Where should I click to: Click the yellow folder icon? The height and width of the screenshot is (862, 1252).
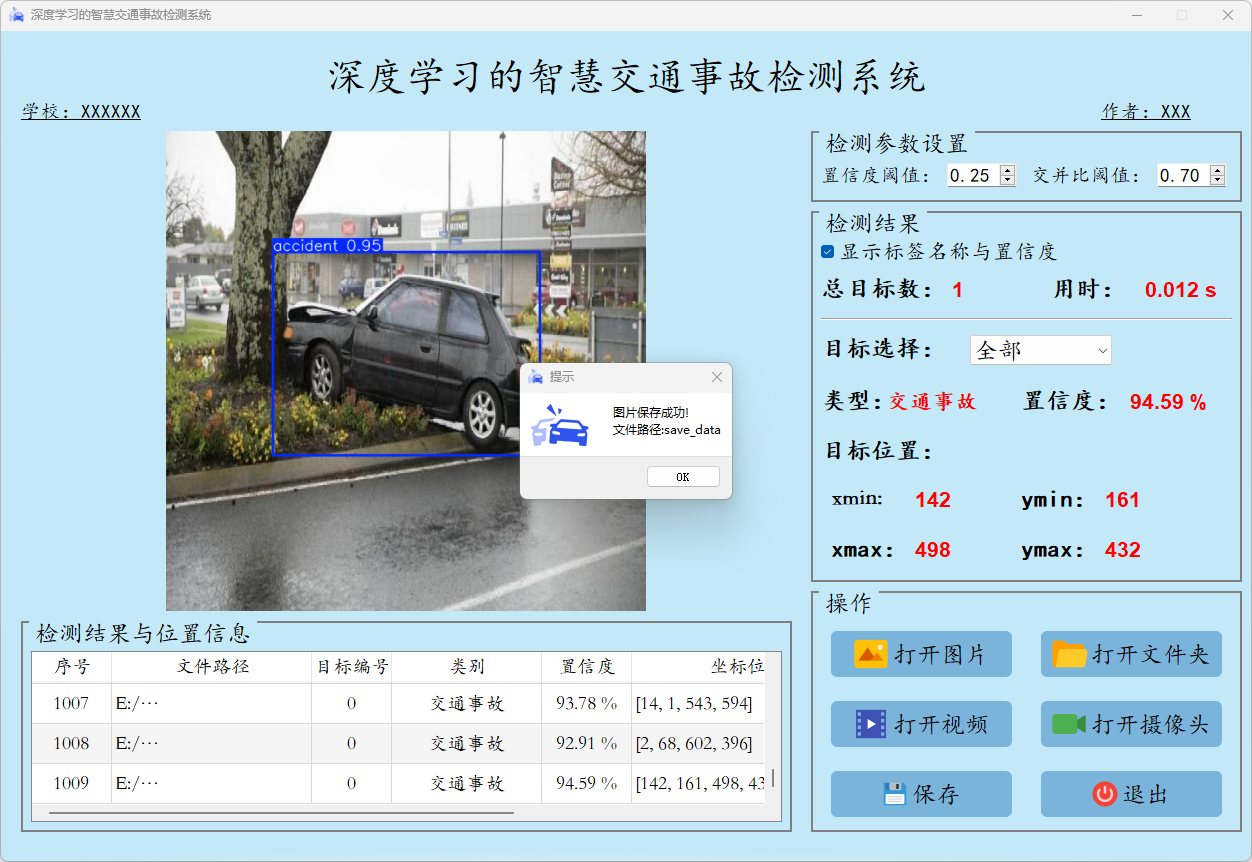1069,654
